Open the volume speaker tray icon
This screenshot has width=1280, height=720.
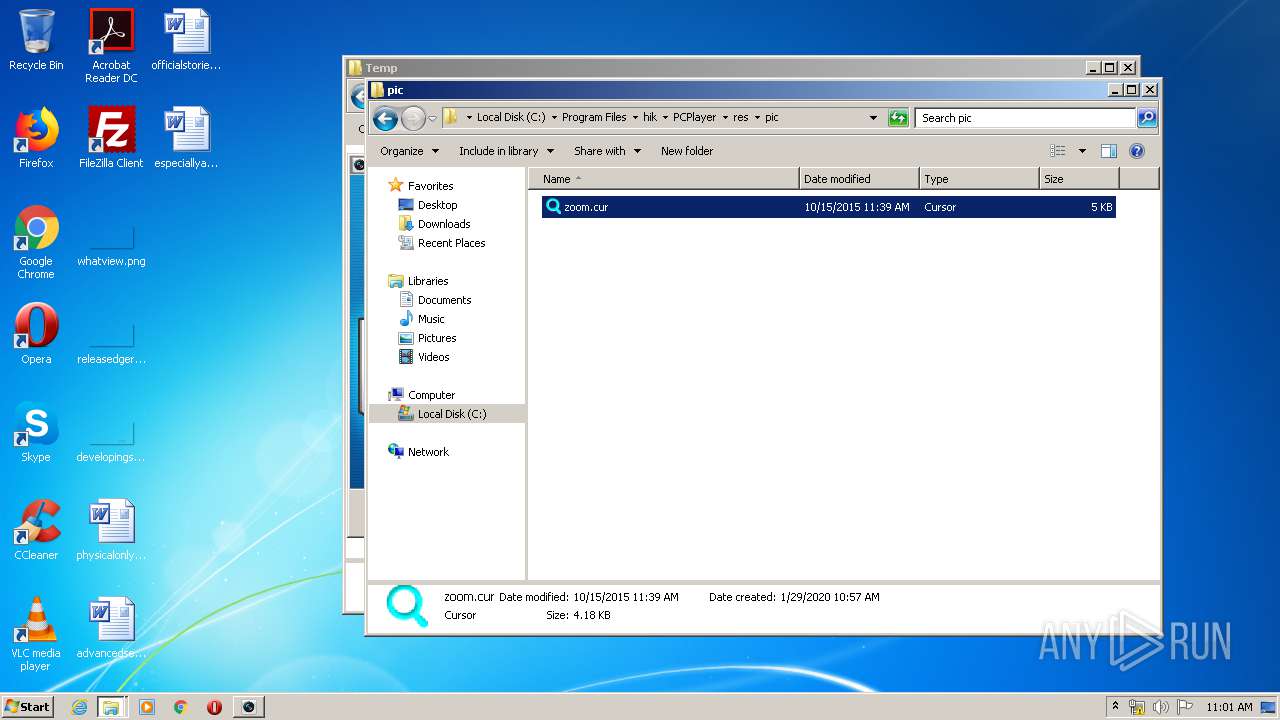[1161, 707]
